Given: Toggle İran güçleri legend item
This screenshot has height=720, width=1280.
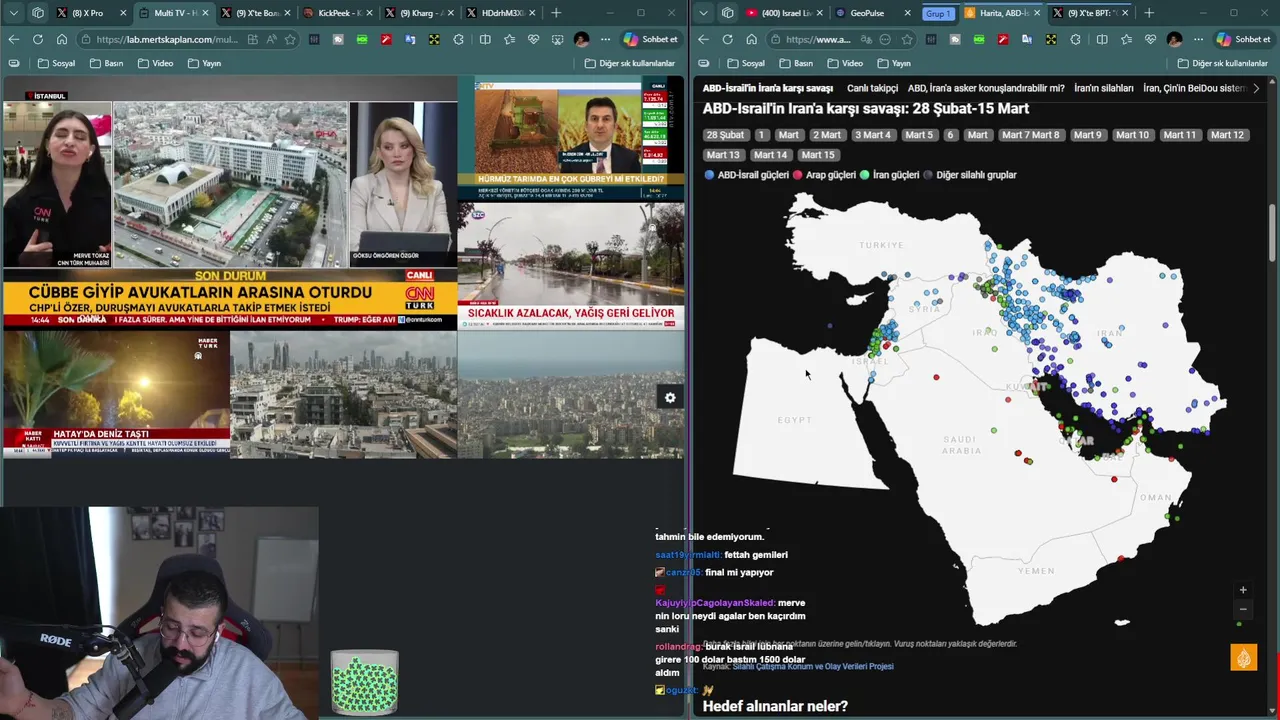Looking at the screenshot, I should pos(890,175).
